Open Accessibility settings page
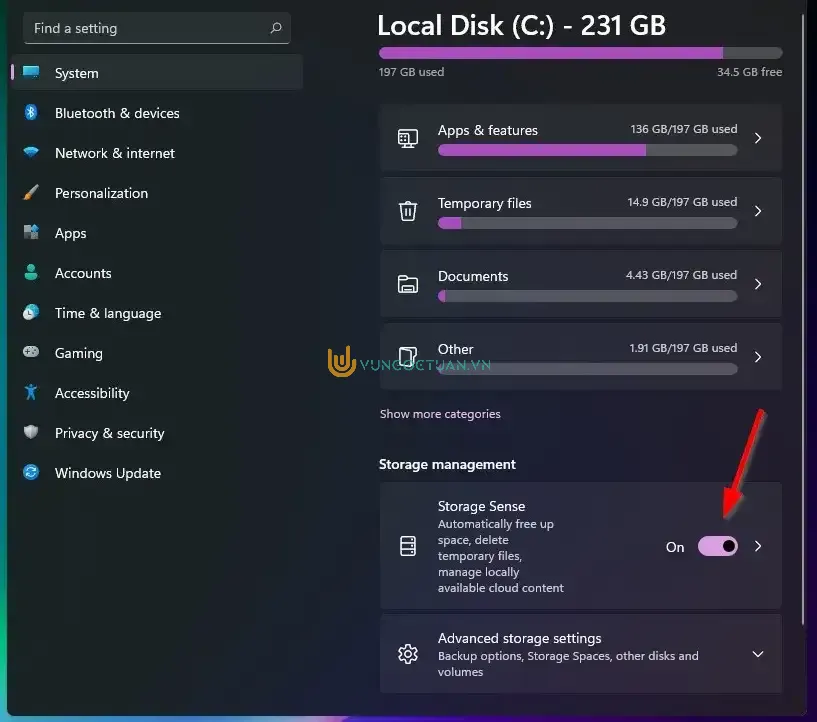Image resolution: width=817 pixels, height=722 pixels. (157, 393)
